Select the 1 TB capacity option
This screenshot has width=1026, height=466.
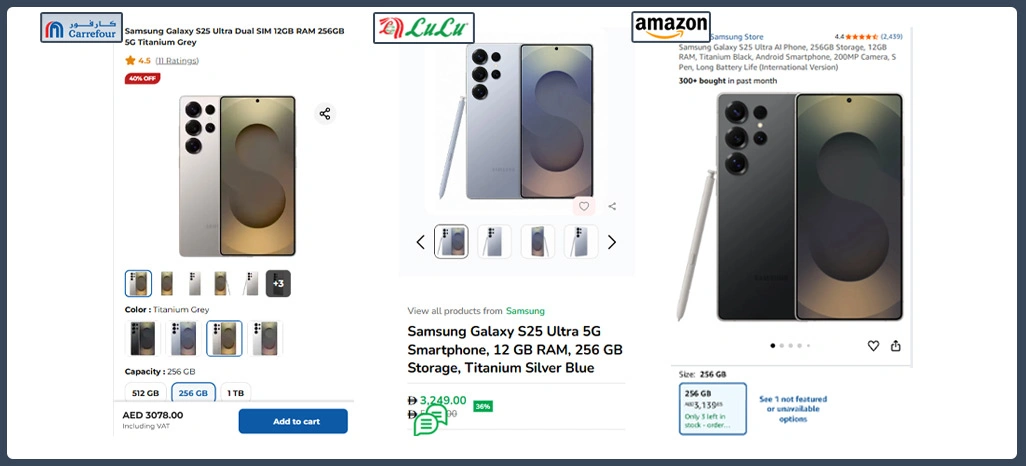point(235,393)
